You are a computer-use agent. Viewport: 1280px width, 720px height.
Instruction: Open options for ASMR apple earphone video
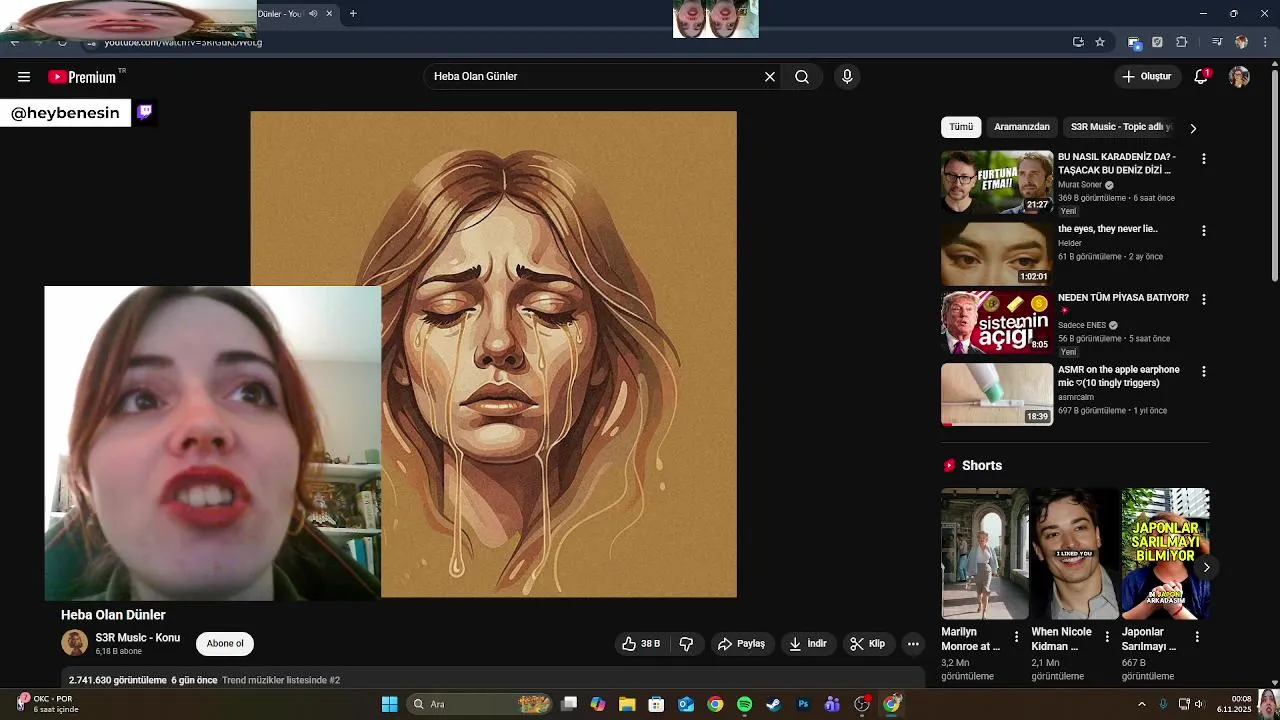(x=1204, y=372)
